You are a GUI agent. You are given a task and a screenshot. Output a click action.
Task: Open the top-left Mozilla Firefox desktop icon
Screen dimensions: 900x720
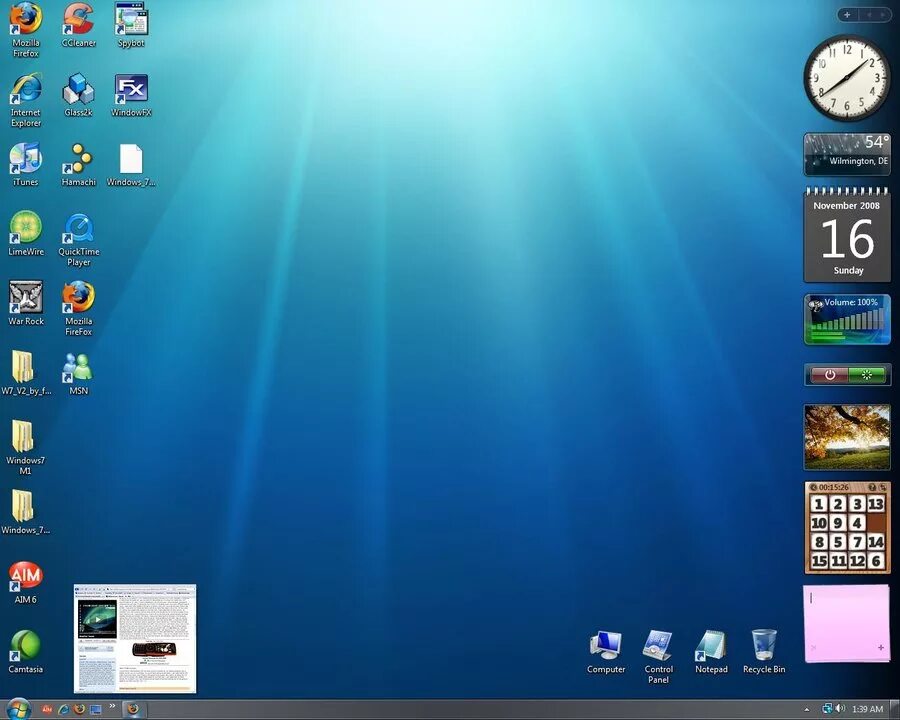(26, 30)
